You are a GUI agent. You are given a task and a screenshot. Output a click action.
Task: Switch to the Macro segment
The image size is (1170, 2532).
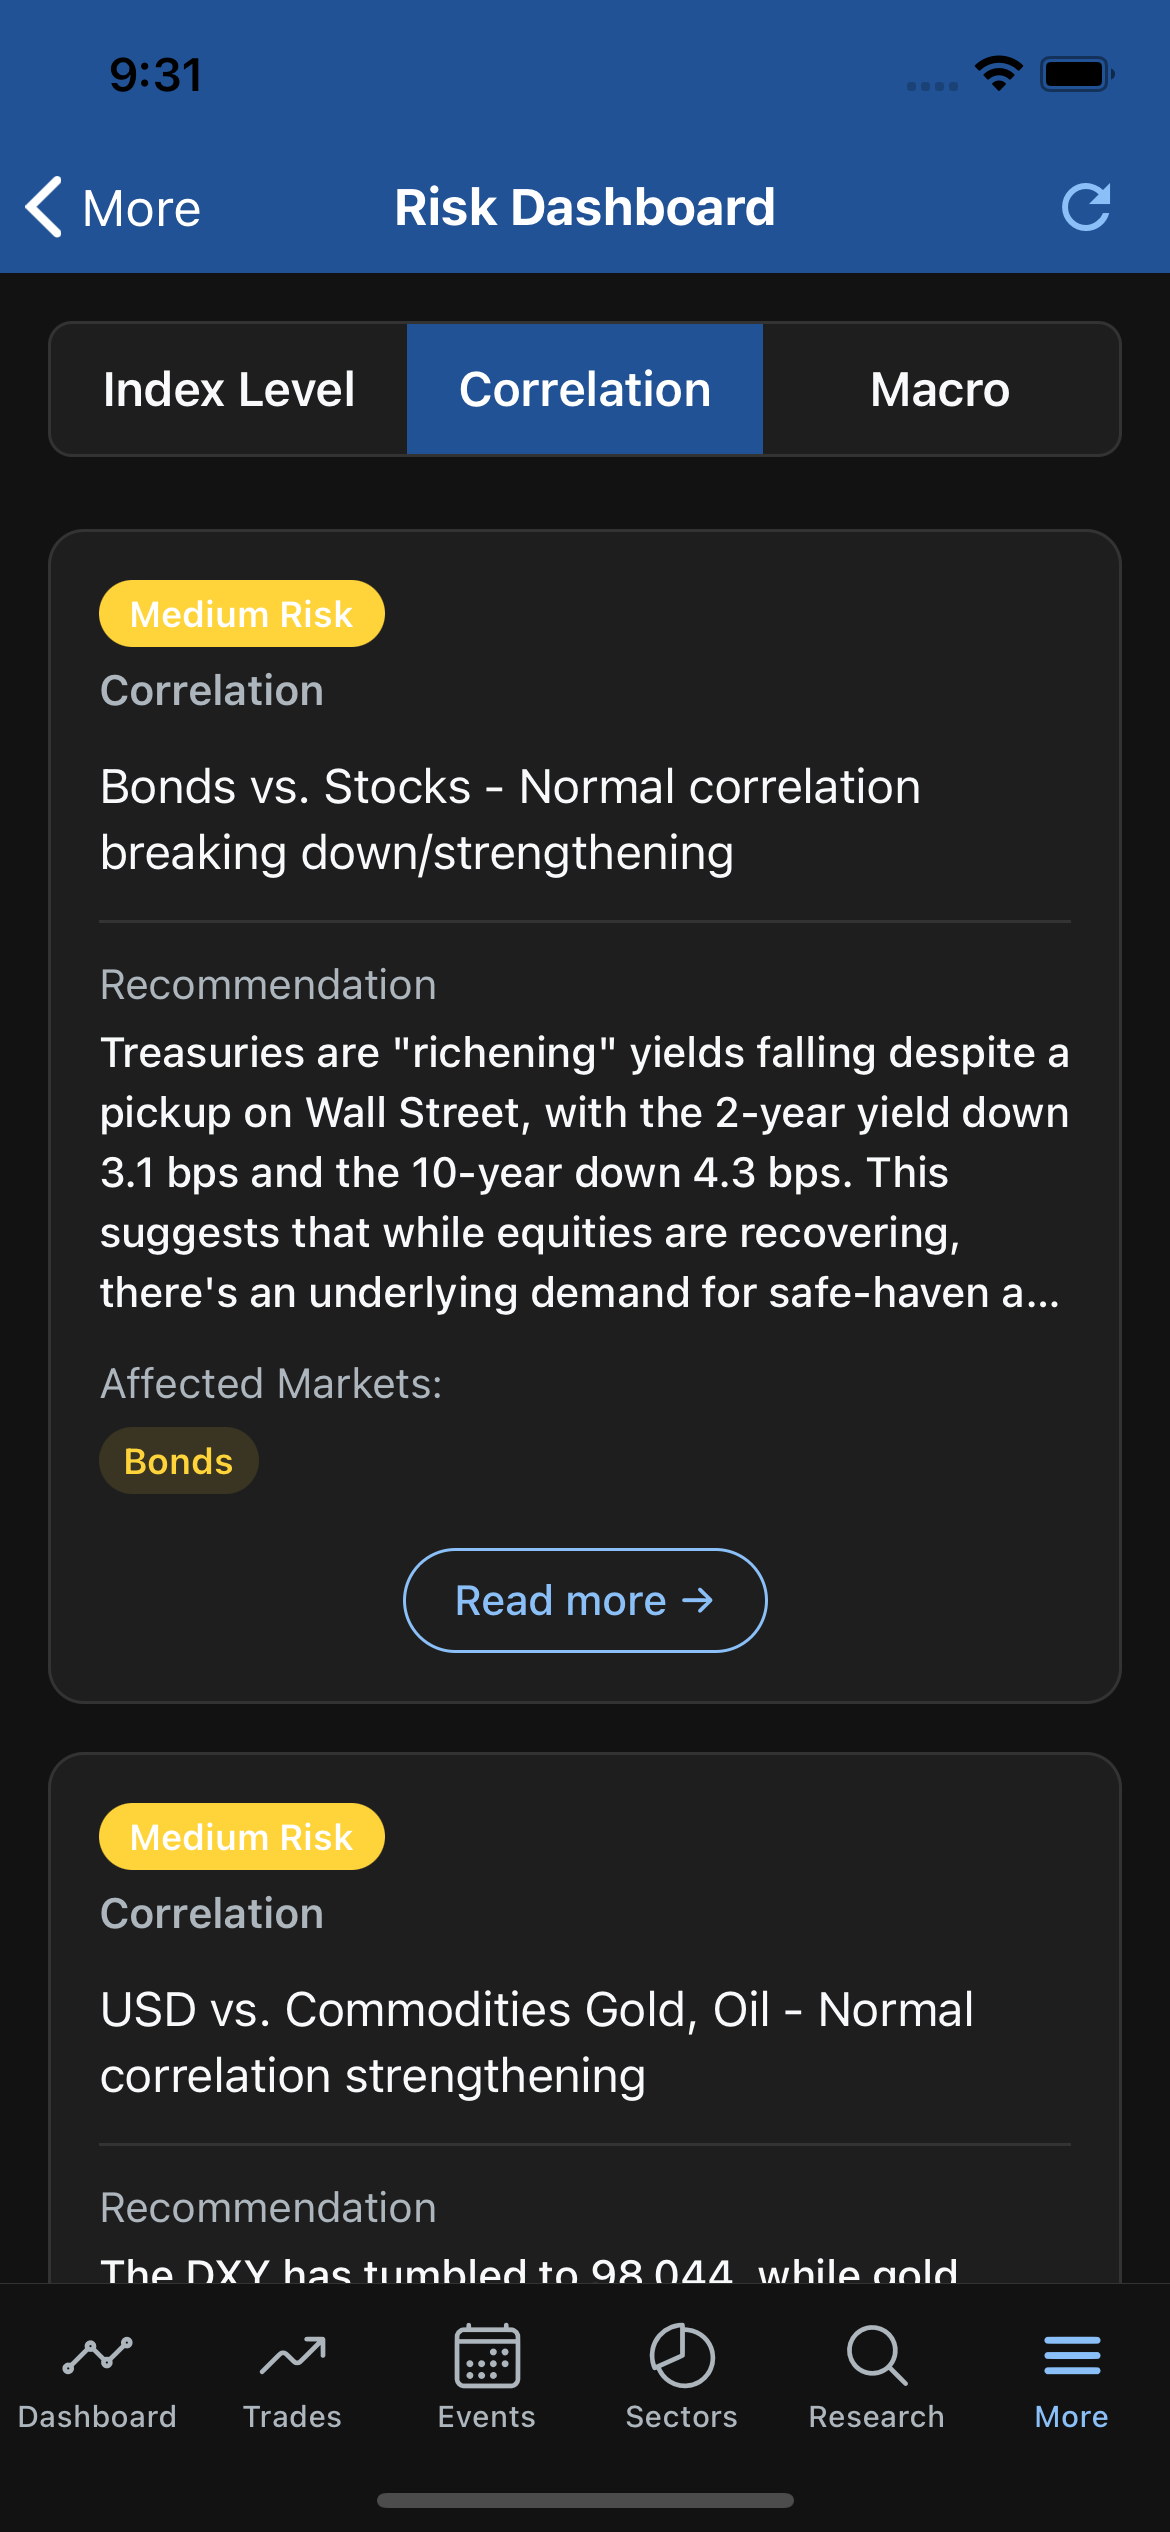click(941, 389)
